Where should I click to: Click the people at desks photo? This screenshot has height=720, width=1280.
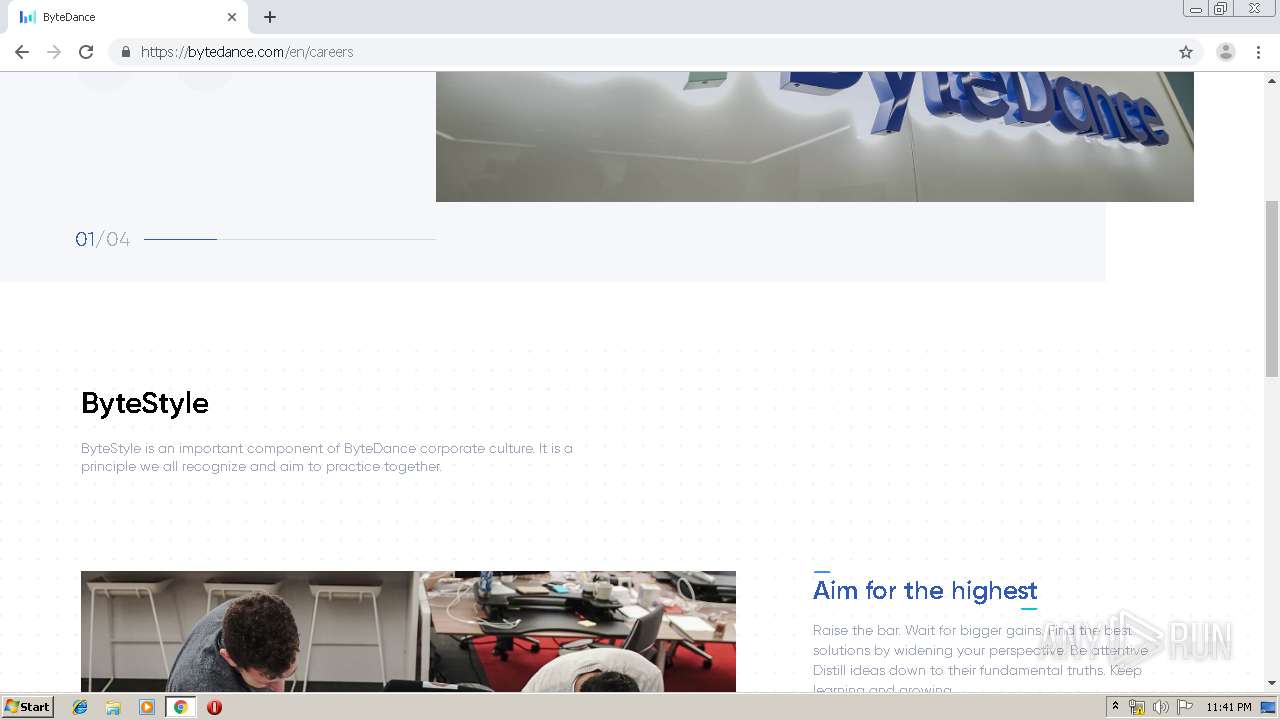click(408, 631)
